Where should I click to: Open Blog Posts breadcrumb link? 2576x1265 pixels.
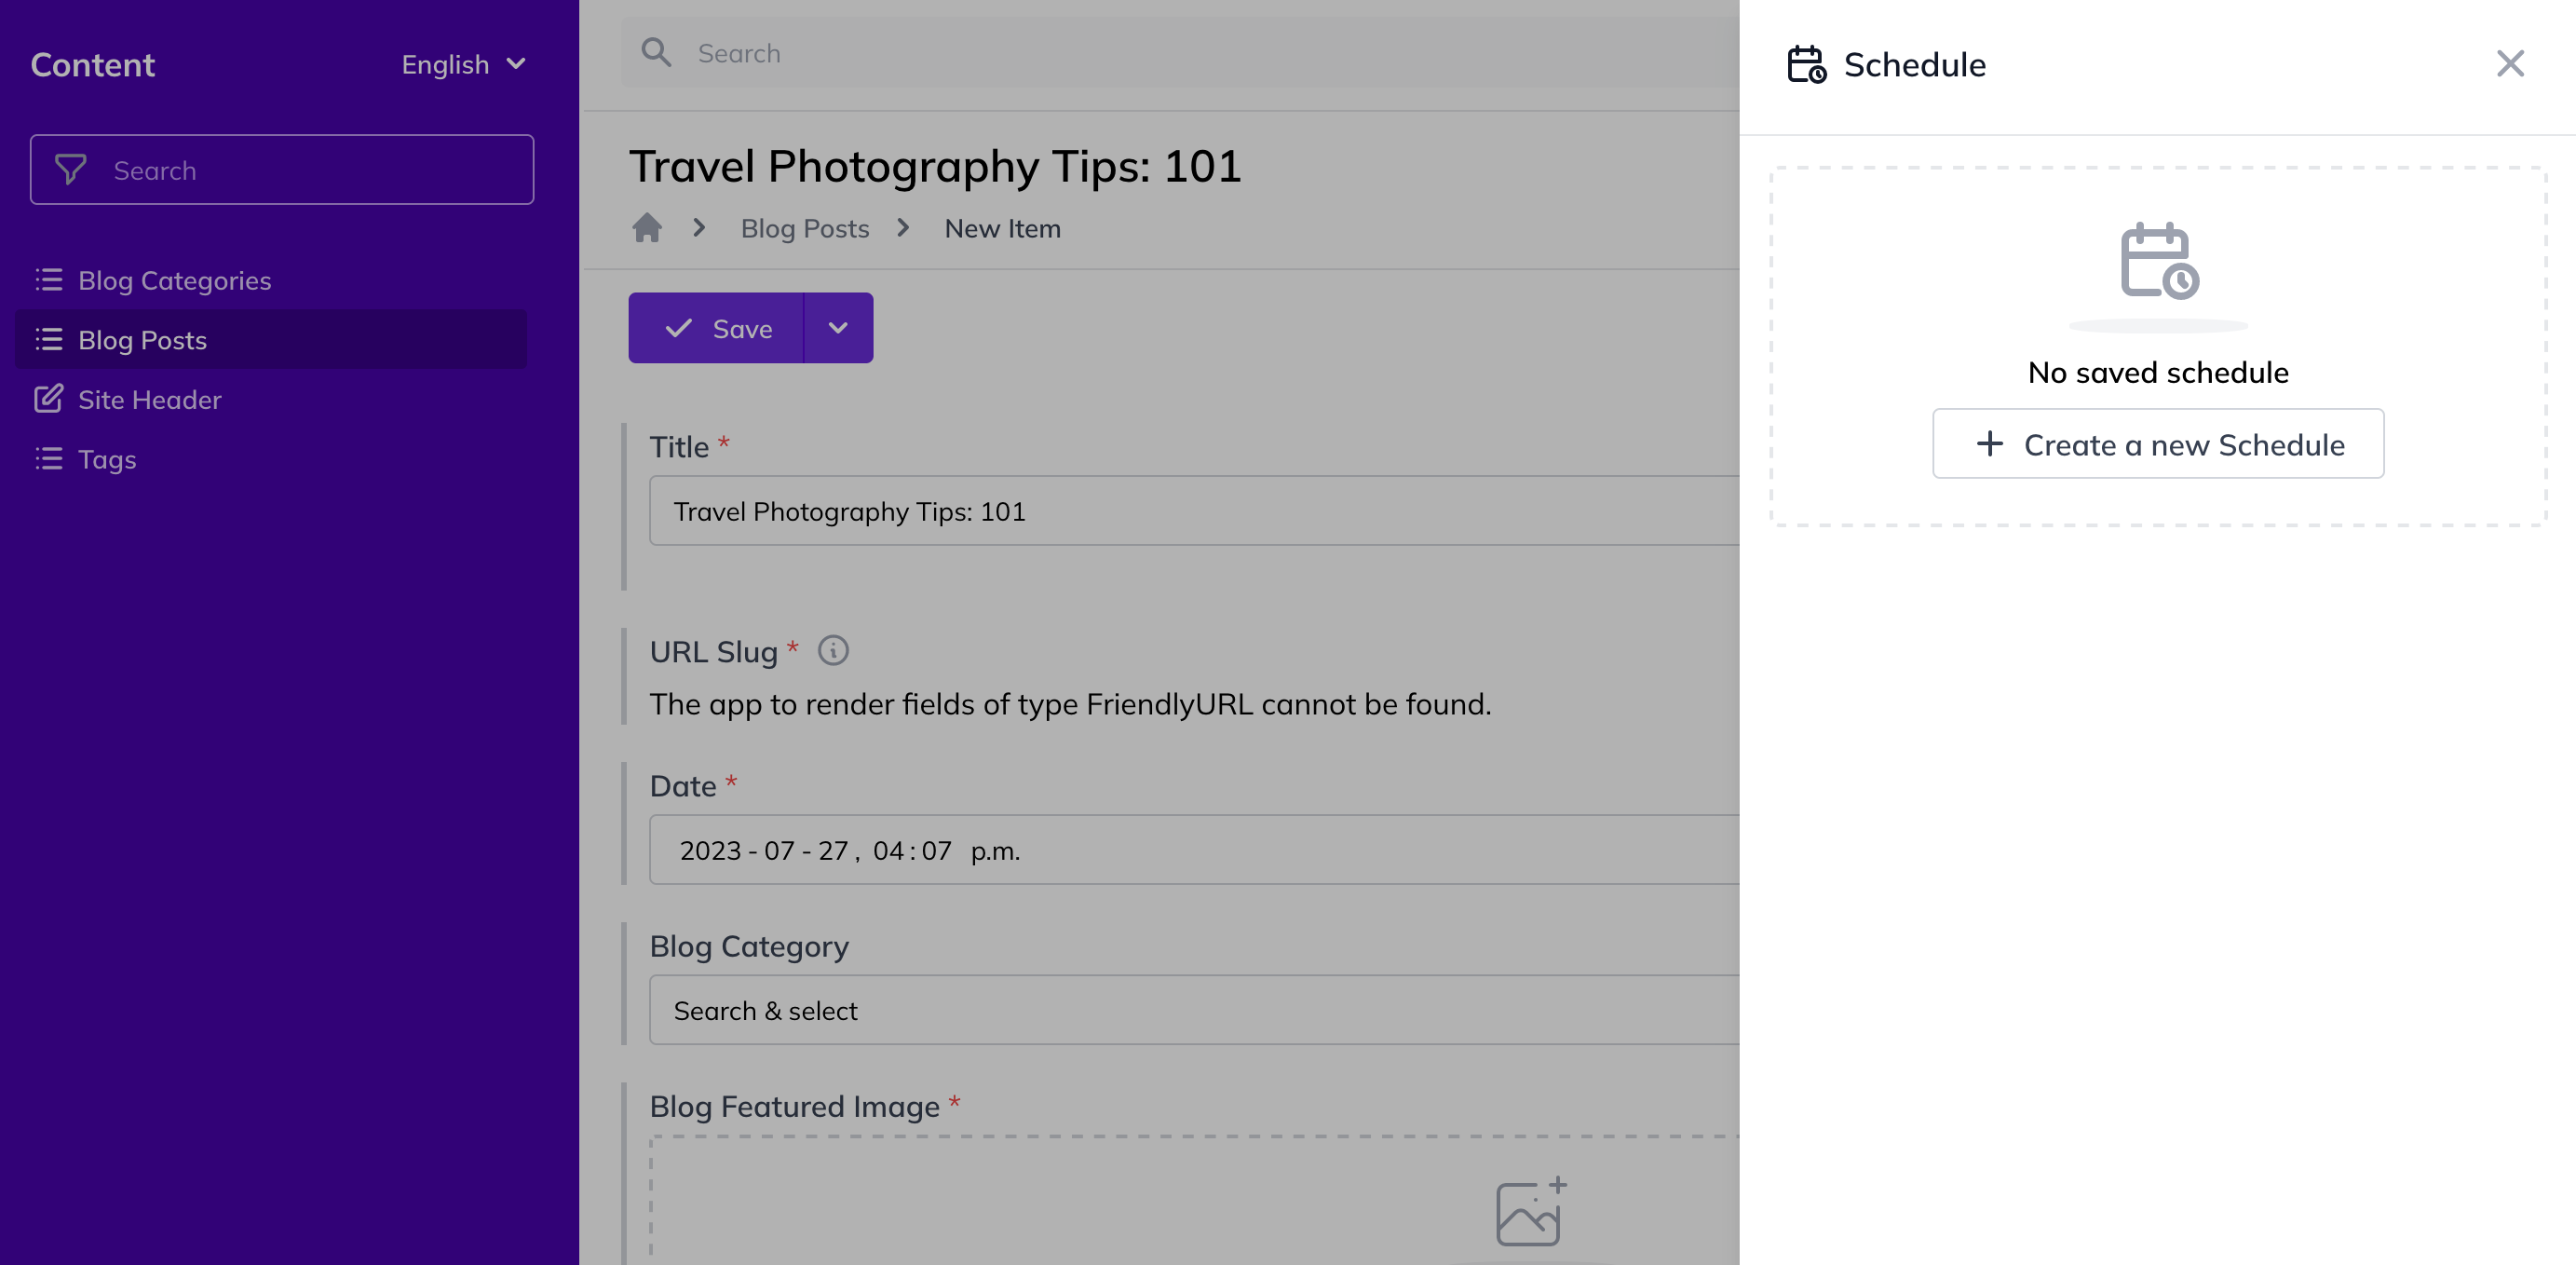(805, 228)
